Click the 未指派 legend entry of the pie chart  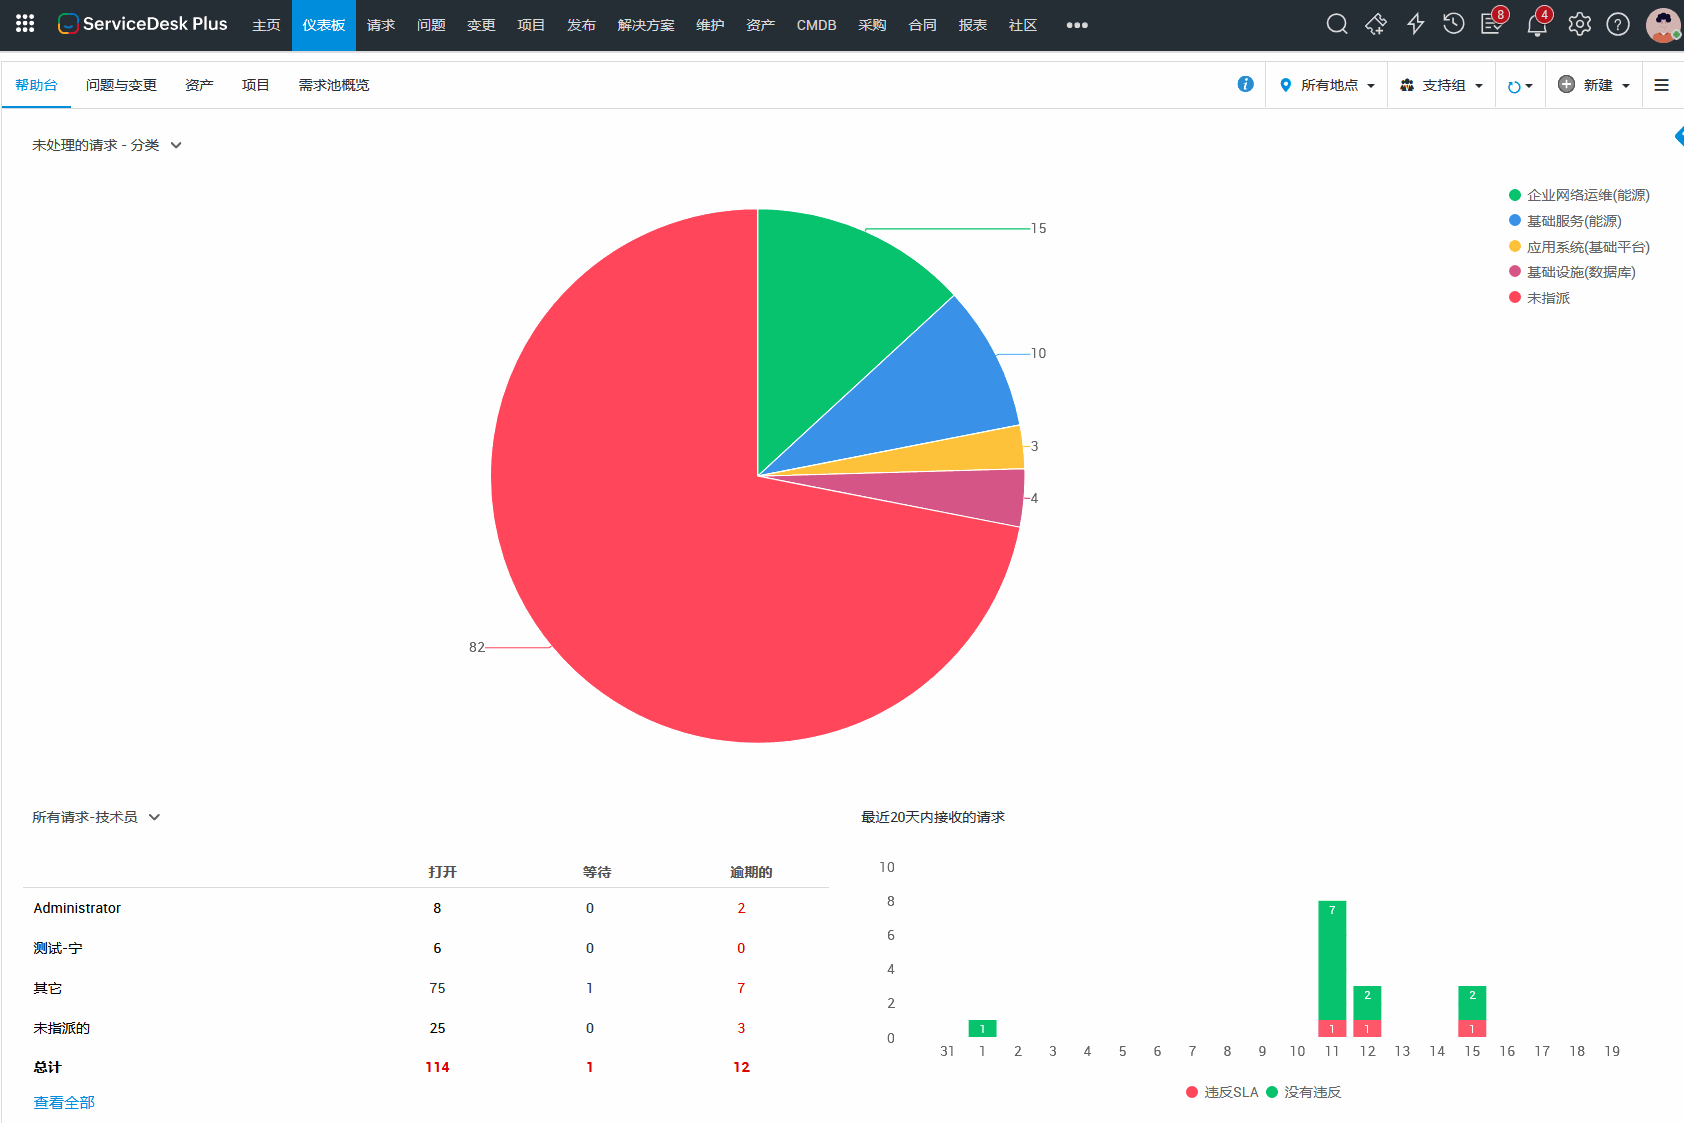[1539, 298]
